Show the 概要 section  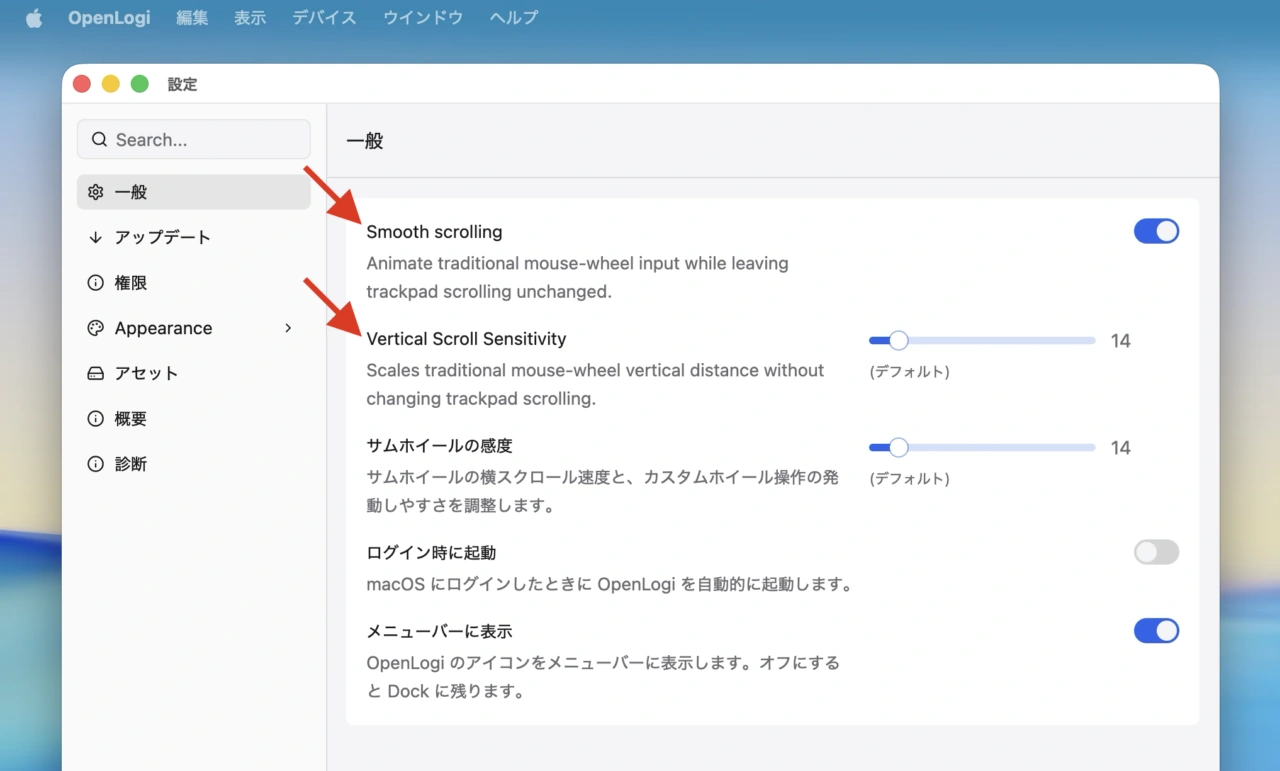[194, 419]
